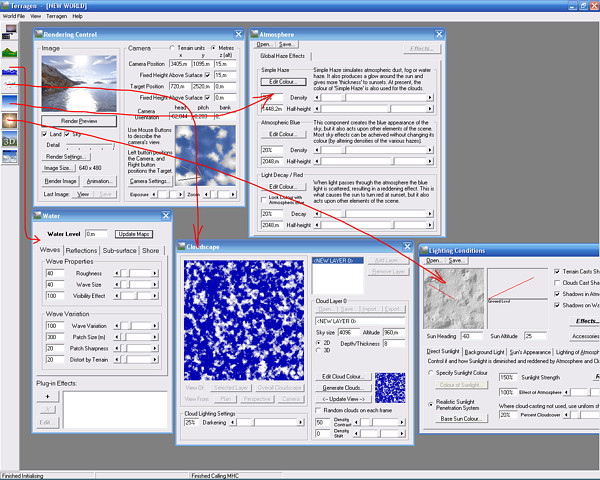
Task: Click the large blue Cloudscape preview image
Action: coord(244,320)
